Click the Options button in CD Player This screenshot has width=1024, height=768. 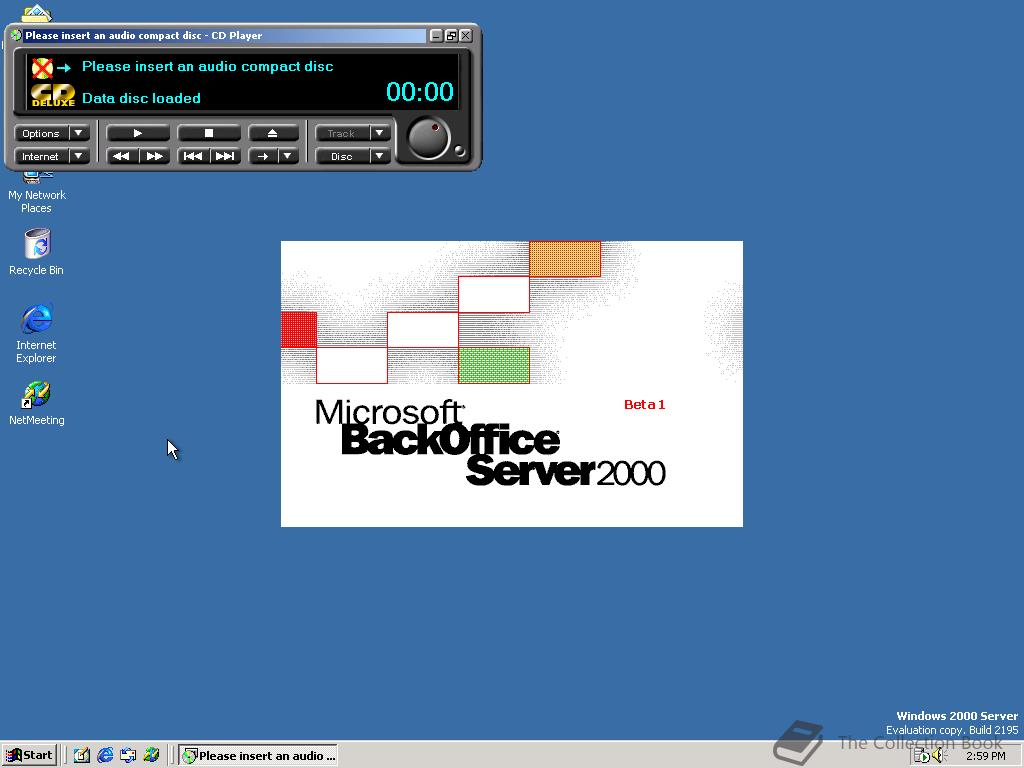pyautogui.click(x=41, y=133)
